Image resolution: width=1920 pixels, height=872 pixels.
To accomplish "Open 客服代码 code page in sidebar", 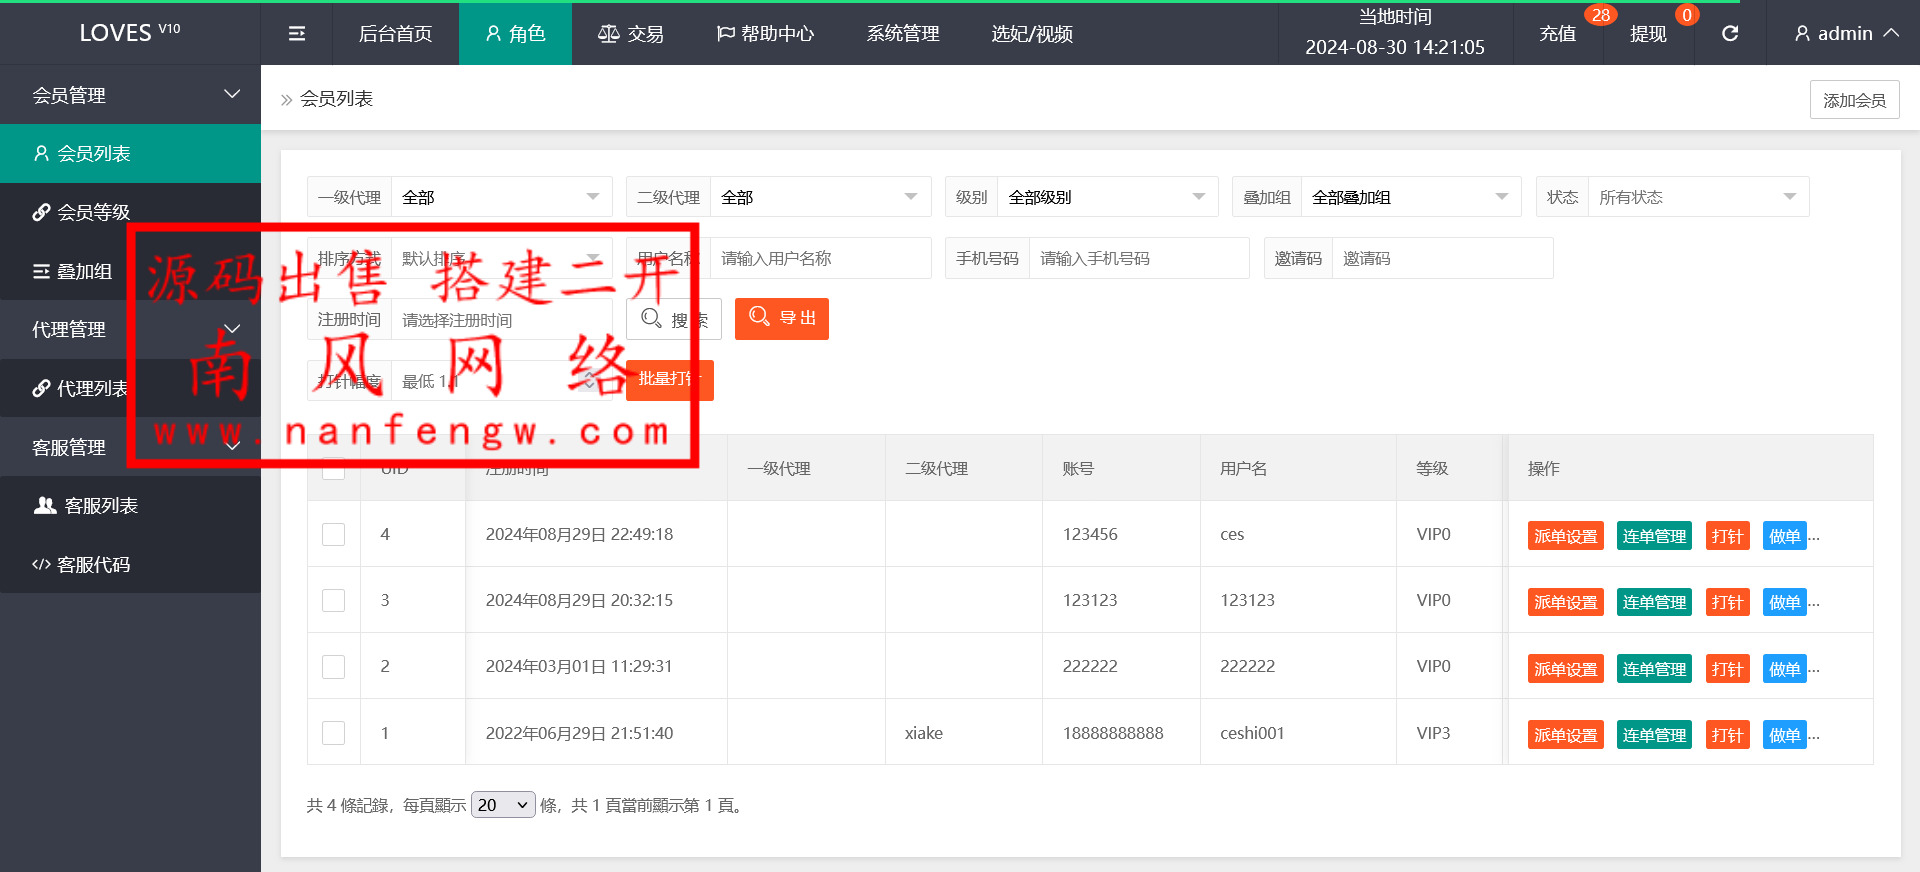I will (x=93, y=565).
